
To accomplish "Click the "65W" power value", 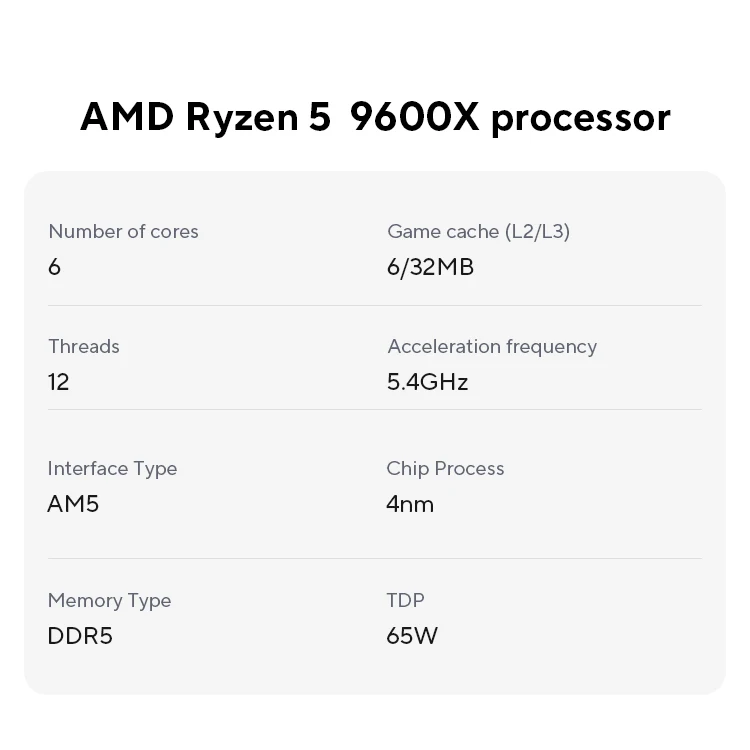I will pos(412,636).
